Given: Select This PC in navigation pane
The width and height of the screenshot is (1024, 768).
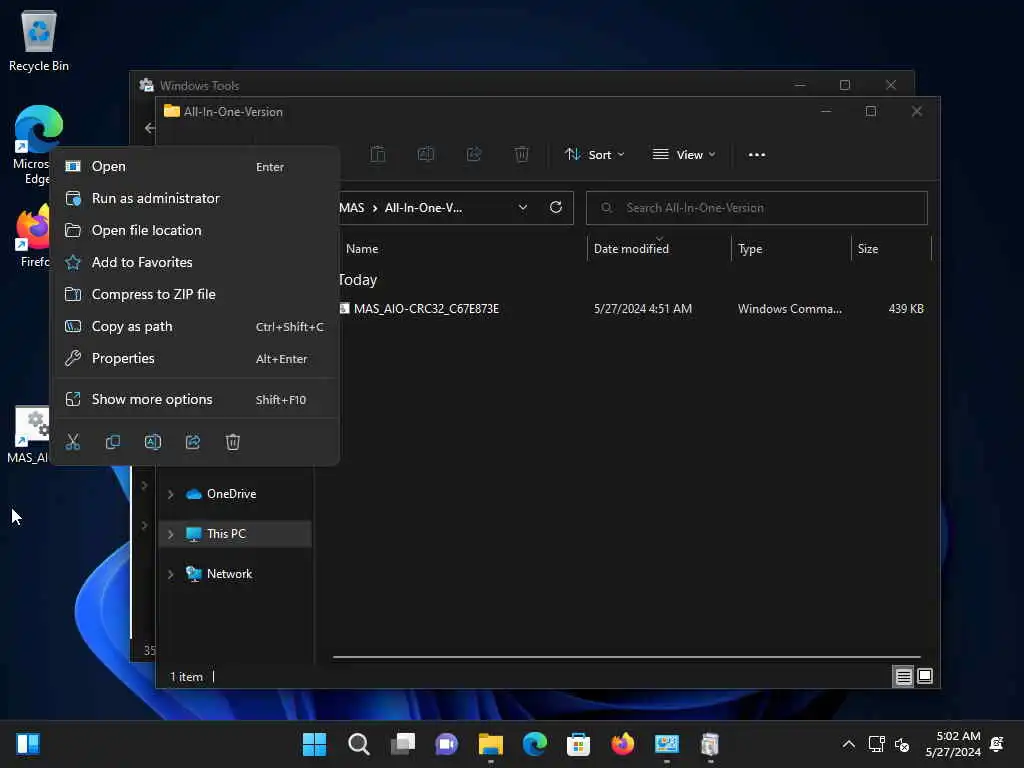Looking at the screenshot, I should 226,534.
